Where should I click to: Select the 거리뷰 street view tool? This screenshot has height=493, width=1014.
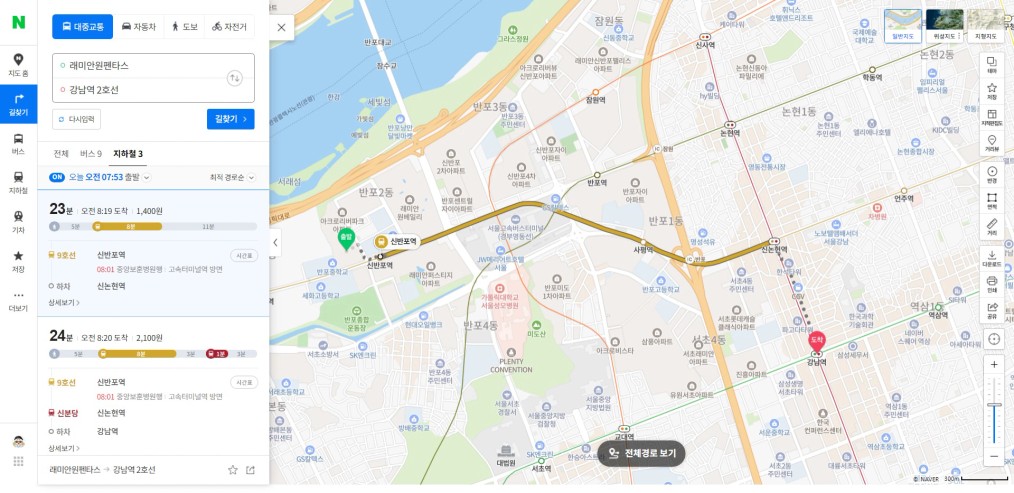click(991, 144)
